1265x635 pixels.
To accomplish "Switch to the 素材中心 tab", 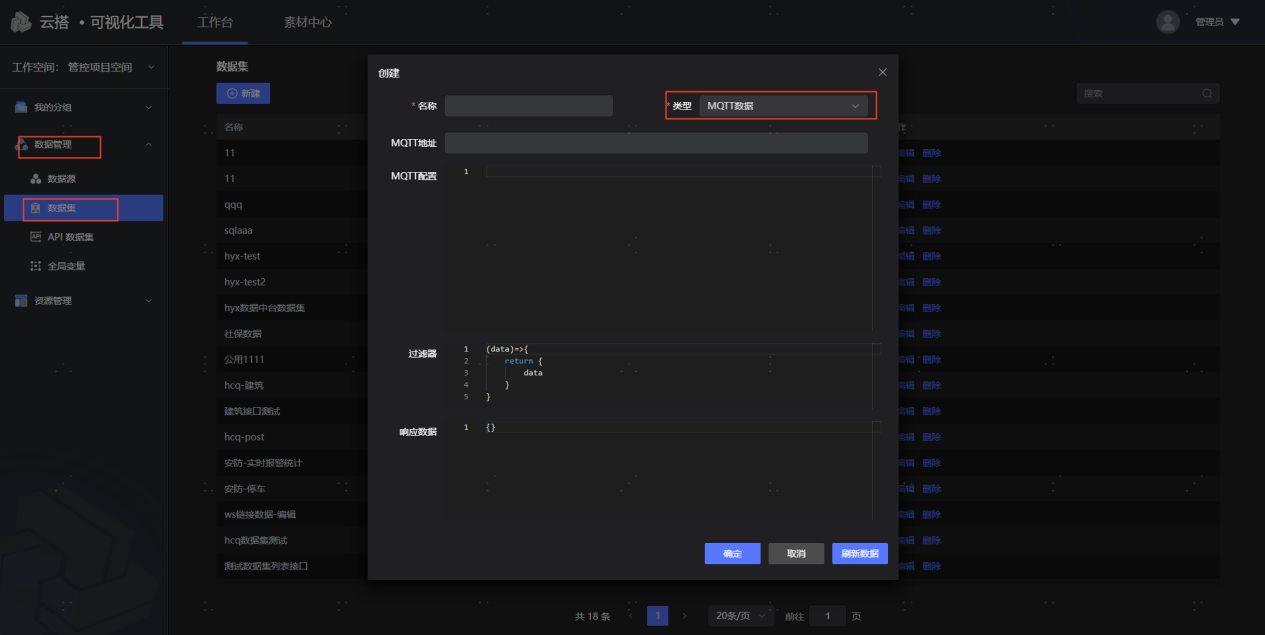I will [x=307, y=22].
